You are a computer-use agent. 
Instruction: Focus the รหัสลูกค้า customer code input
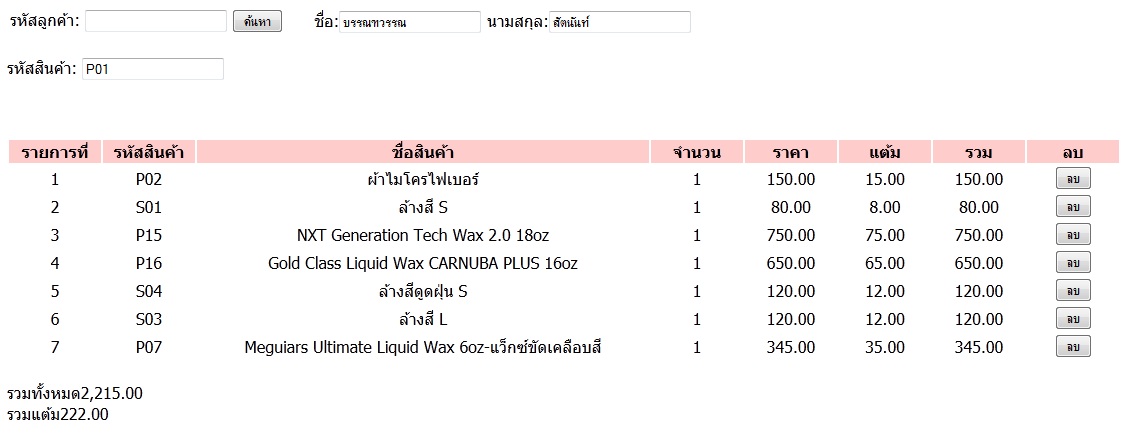tap(156, 21)
